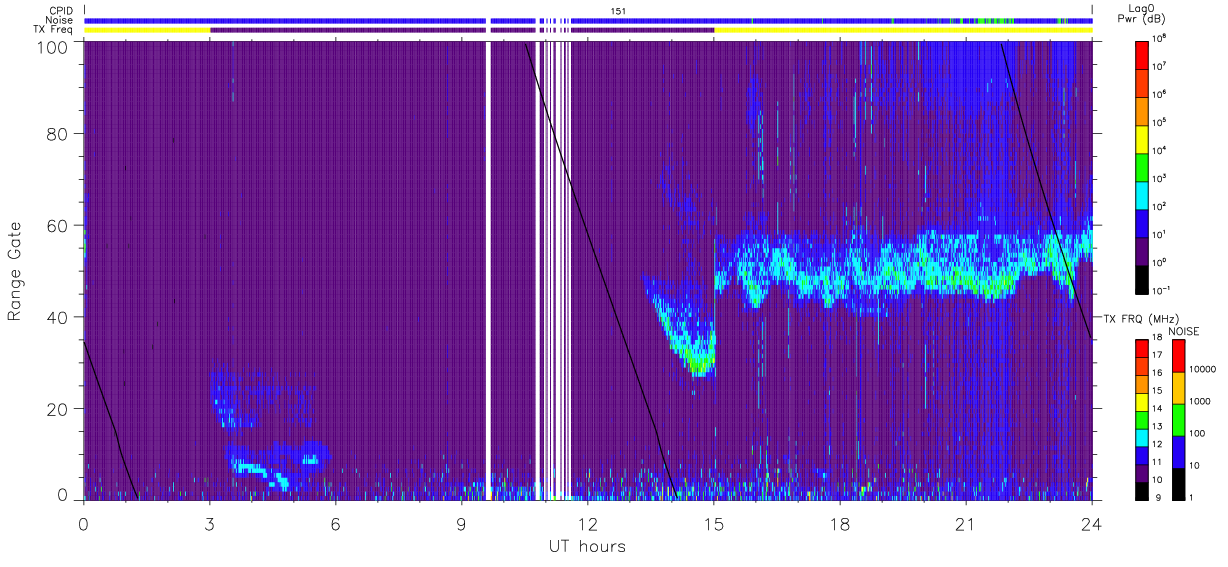
Task: Click the 12 tick label on UT hours axis
Action: (587, 524)
